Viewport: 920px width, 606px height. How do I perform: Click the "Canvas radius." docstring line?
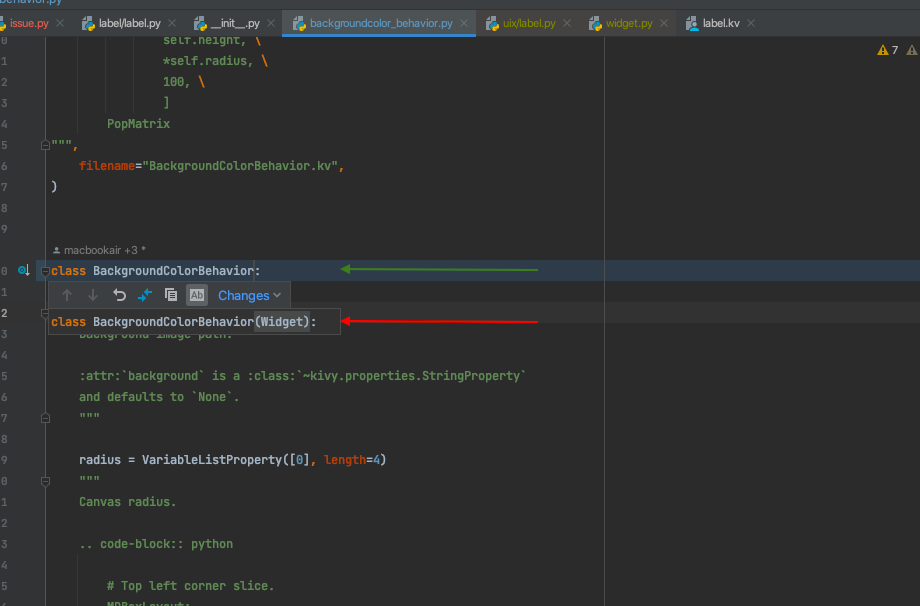[127, 502]
